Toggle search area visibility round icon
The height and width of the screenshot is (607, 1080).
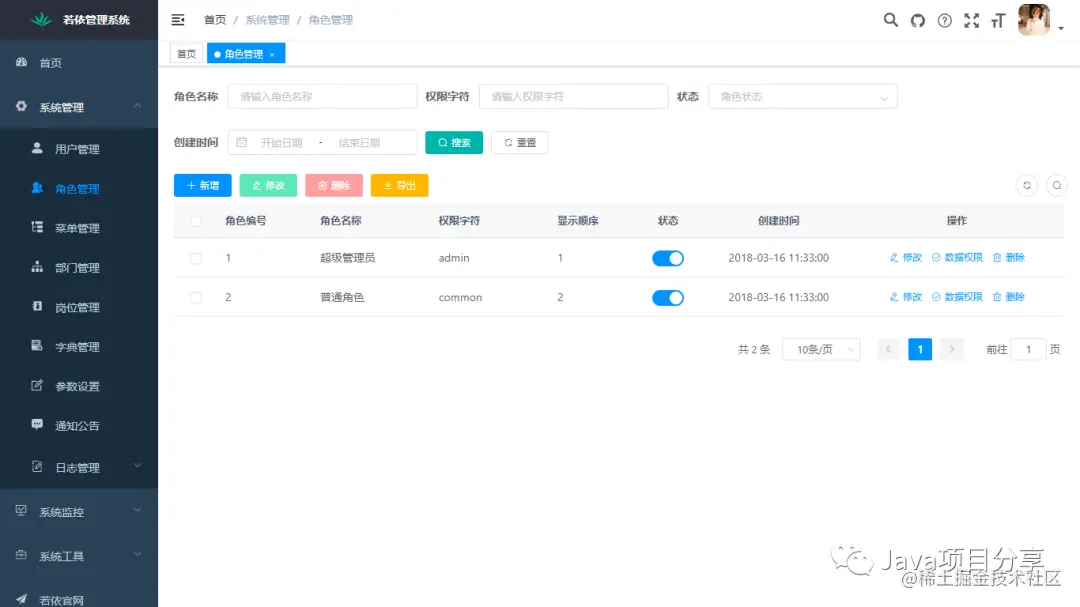1057,185
